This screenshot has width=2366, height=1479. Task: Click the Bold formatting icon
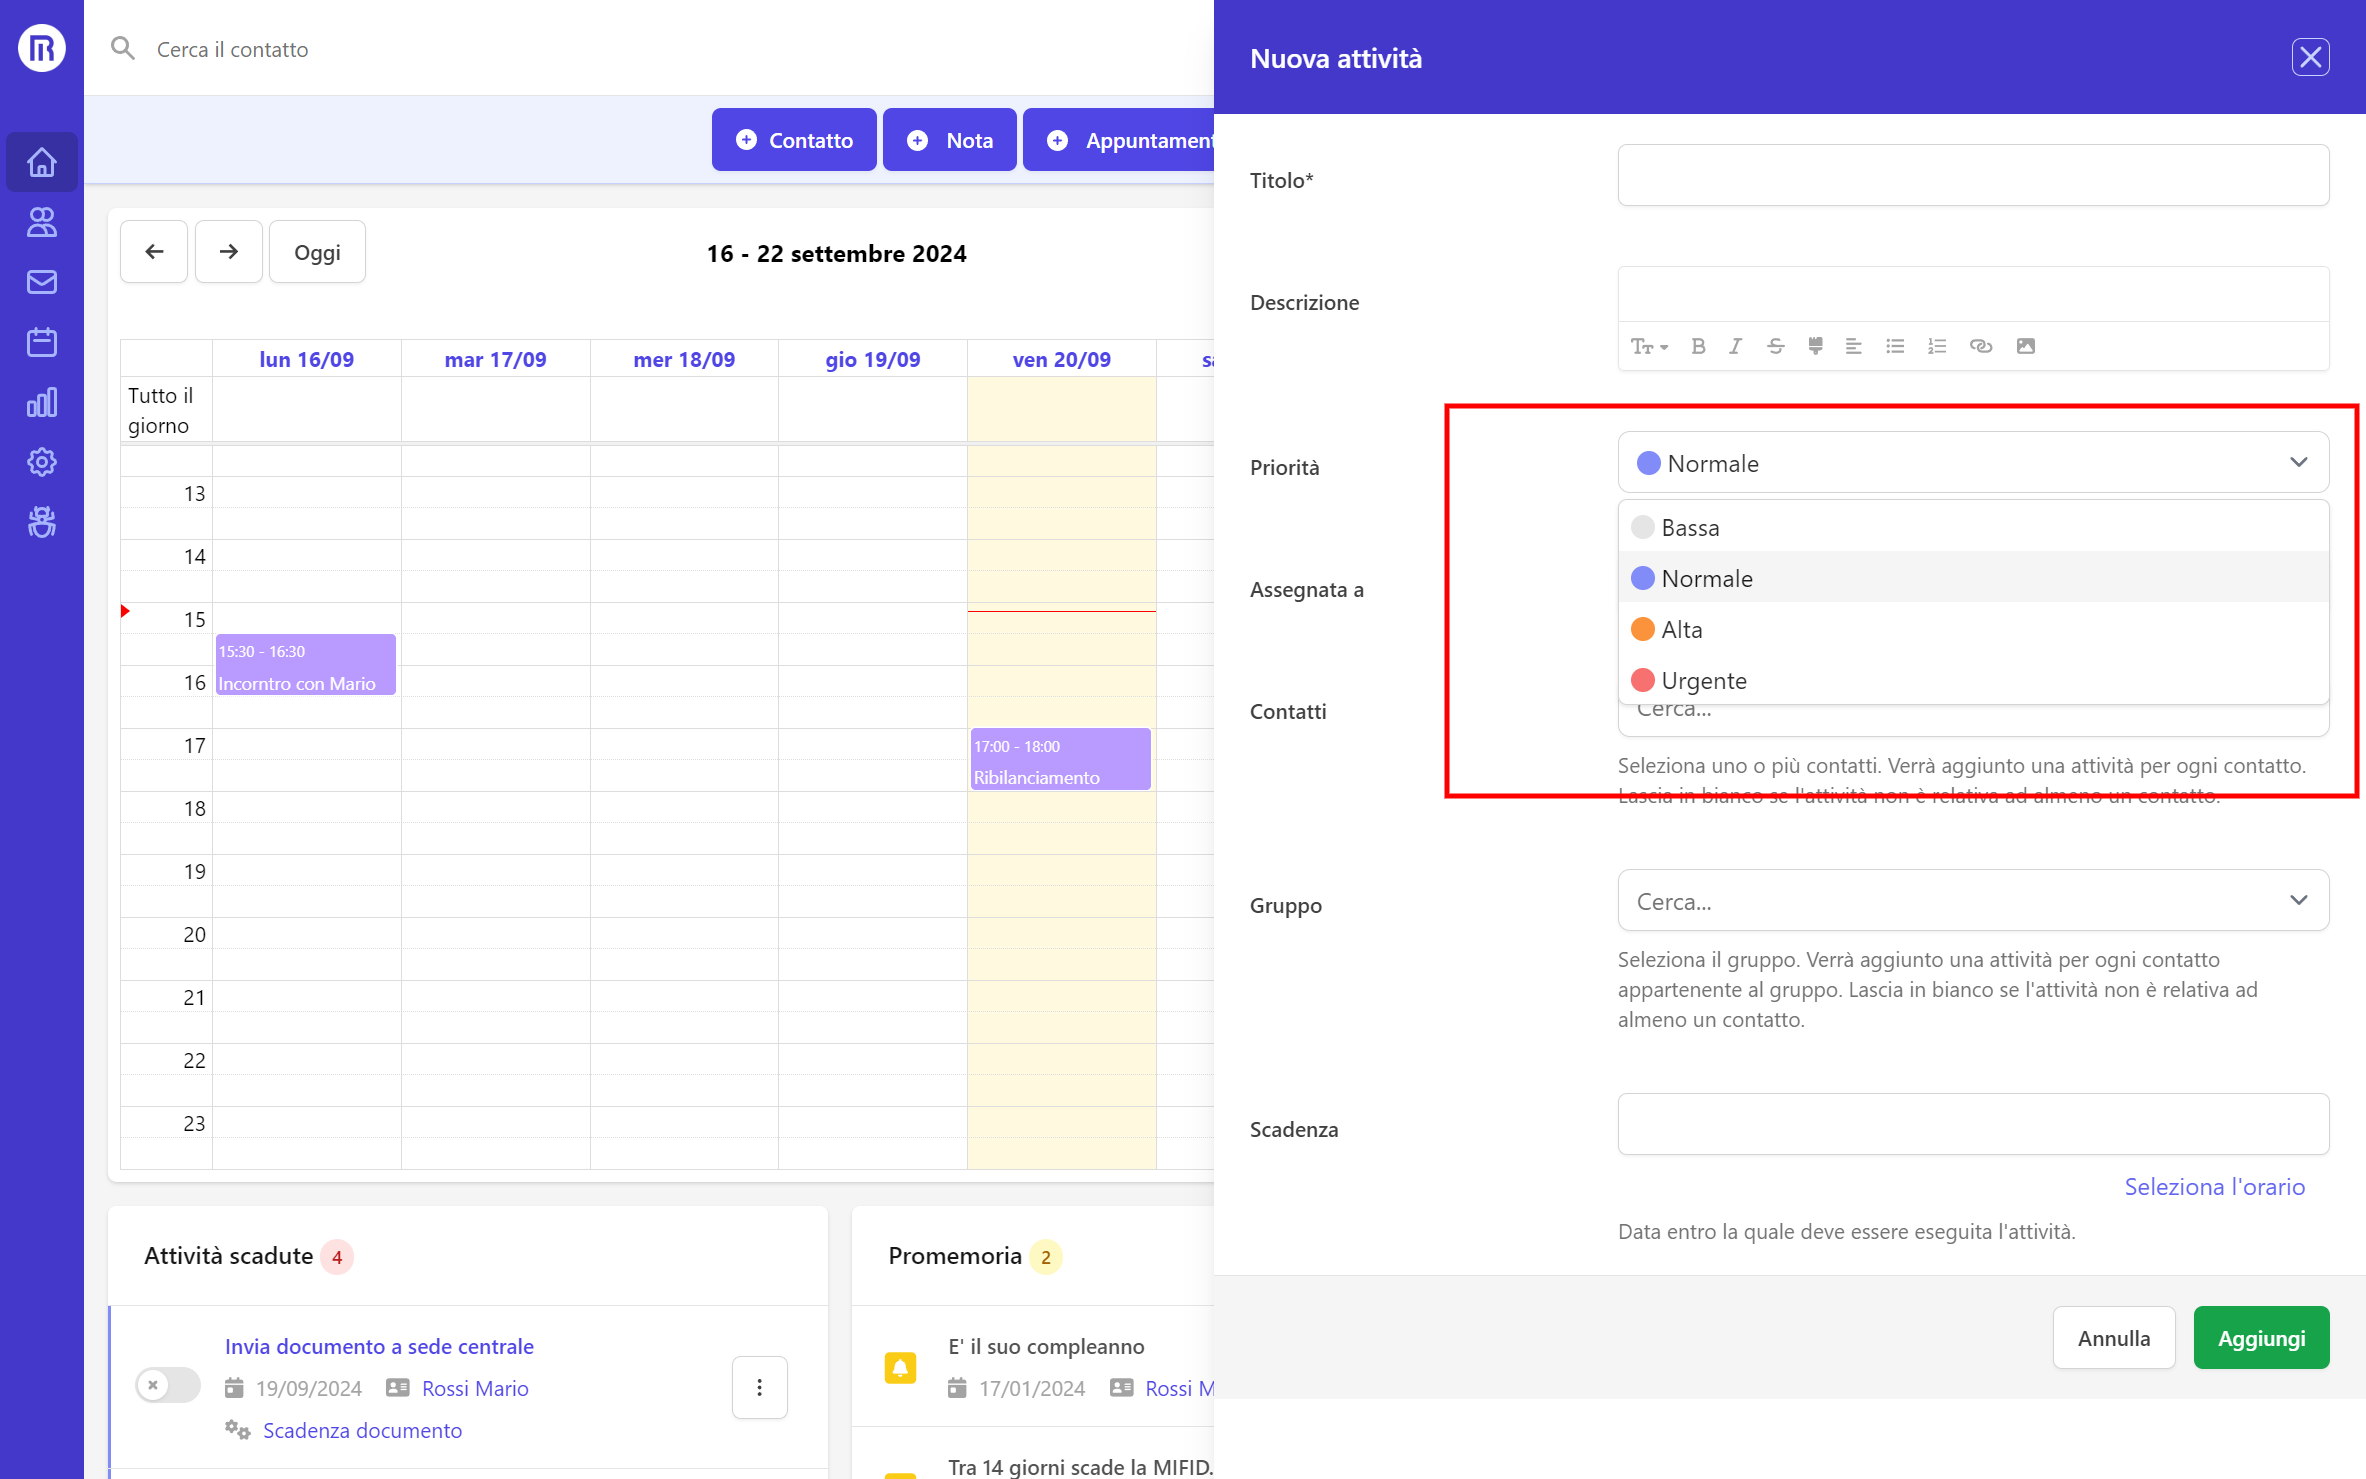[x=1698, y=346]
